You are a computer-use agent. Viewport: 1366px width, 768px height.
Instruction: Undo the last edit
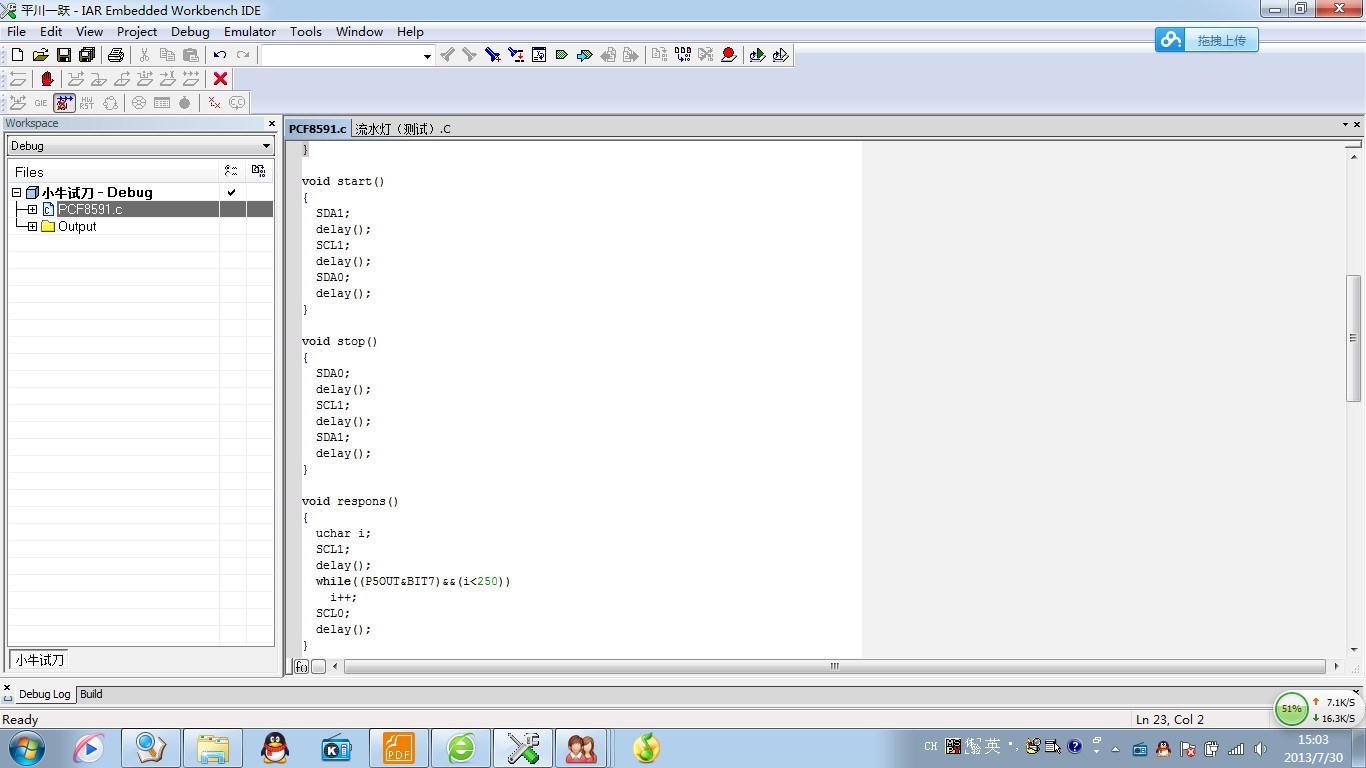220,55
